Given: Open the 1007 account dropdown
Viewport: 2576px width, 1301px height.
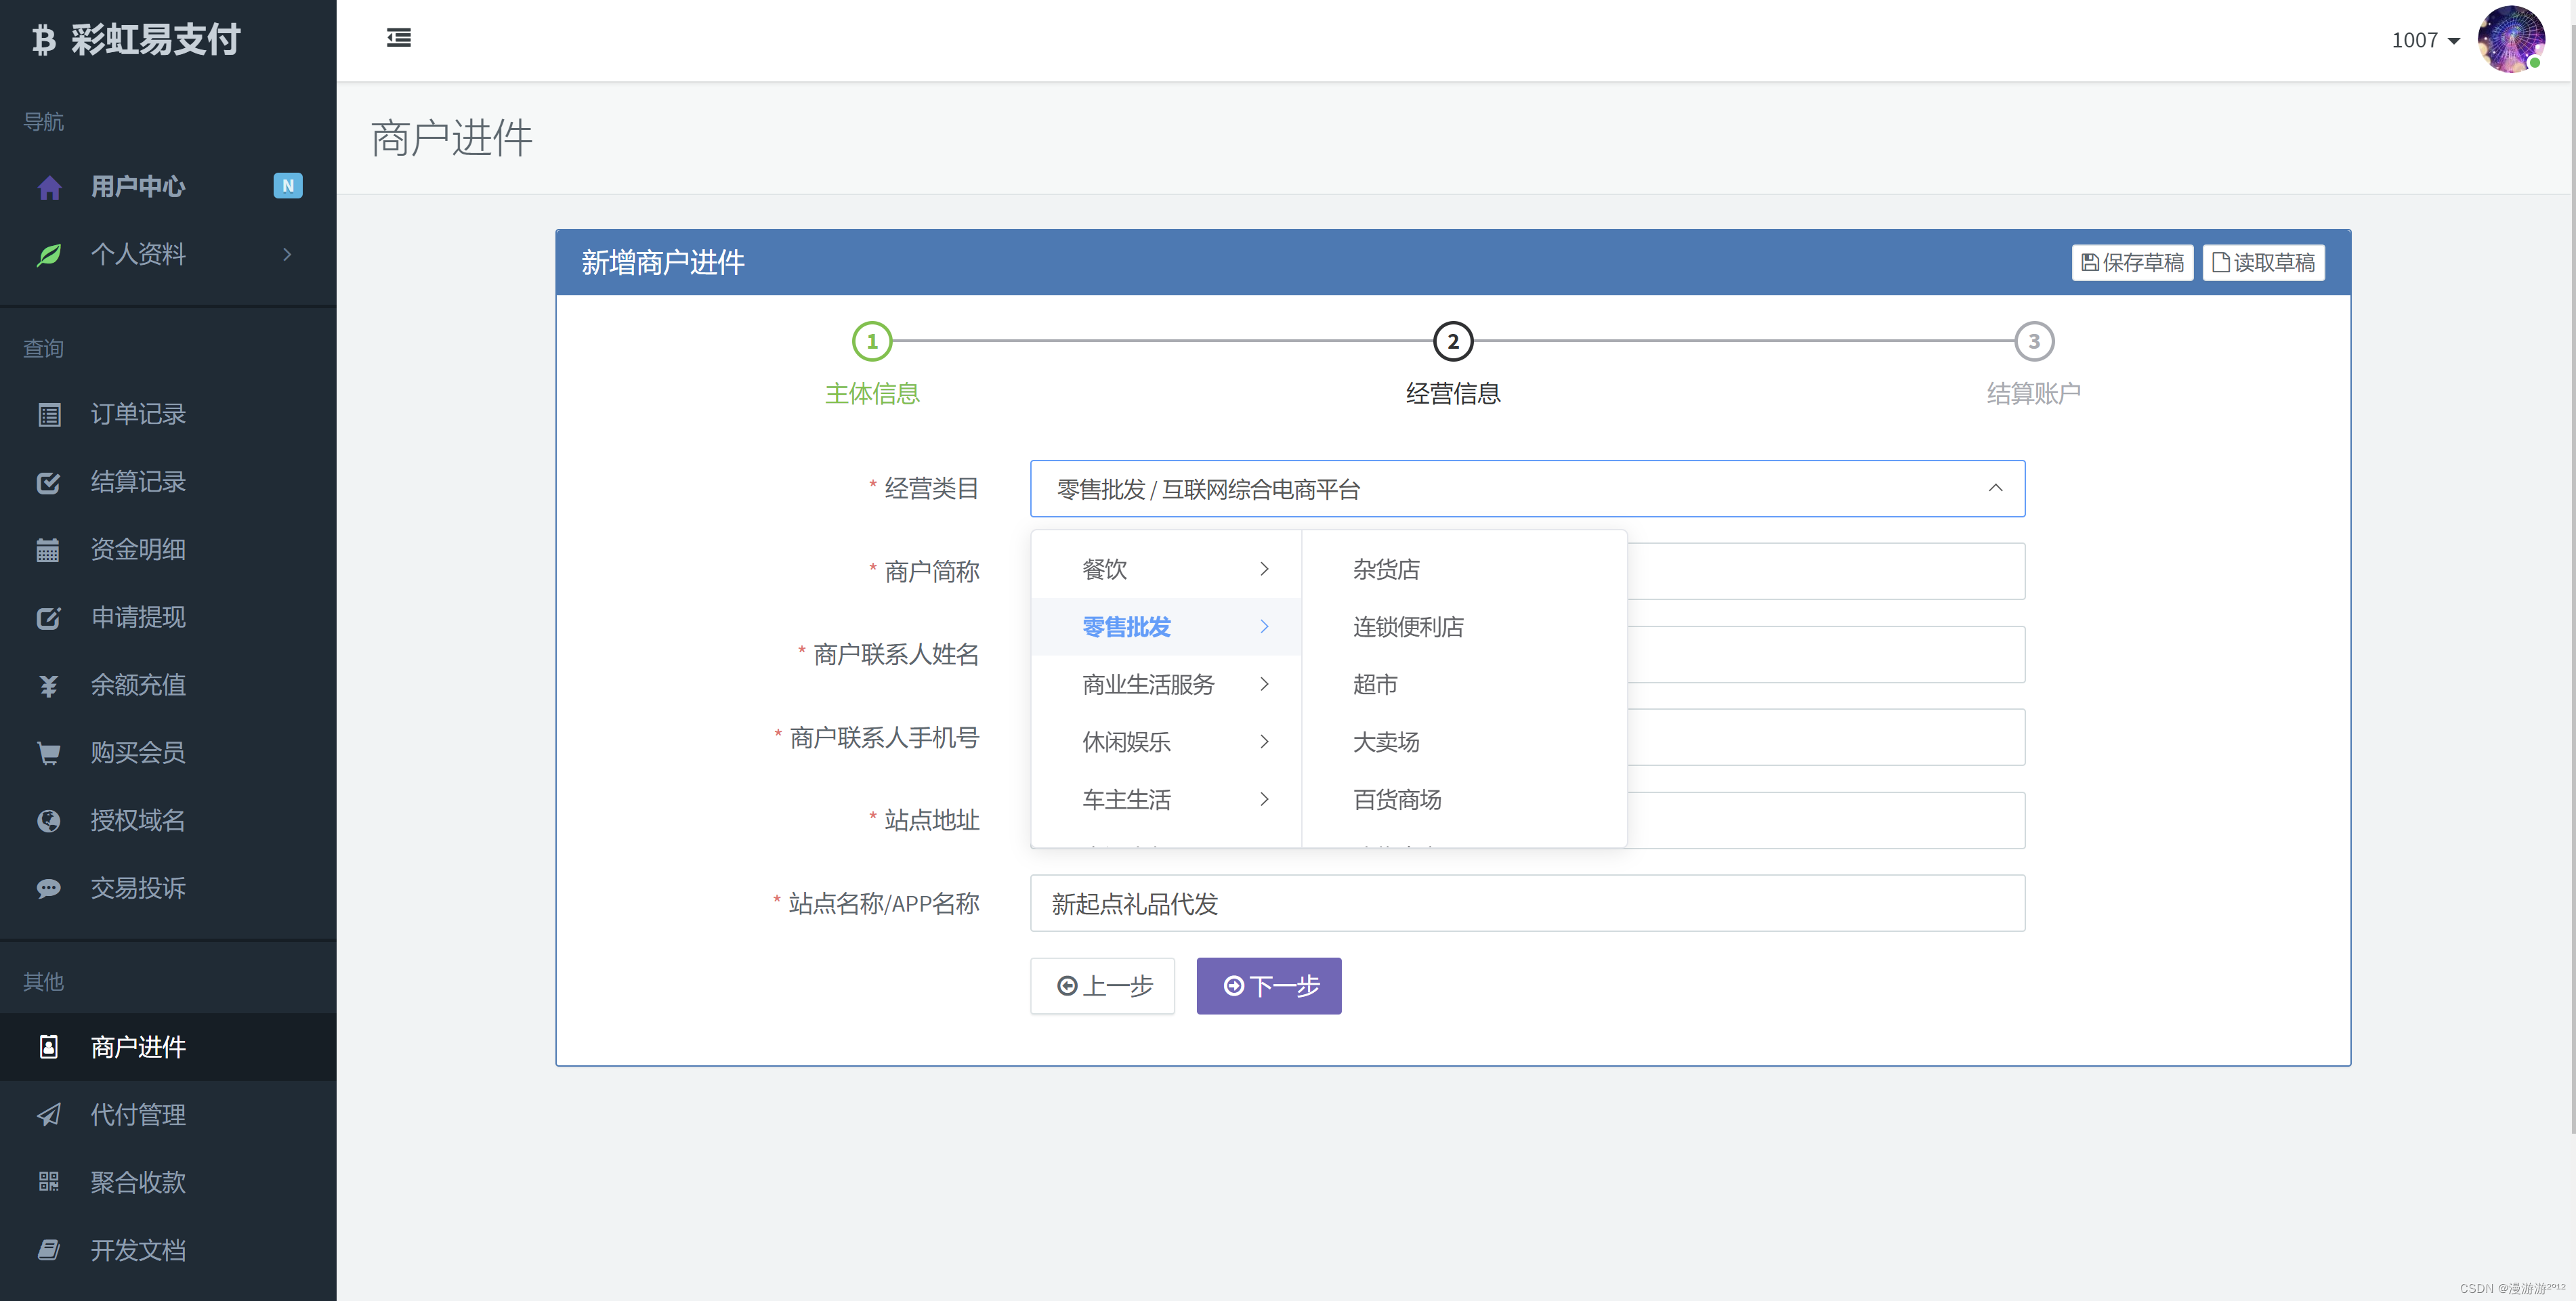Looking at the screenshot, I should point(2424,41).
